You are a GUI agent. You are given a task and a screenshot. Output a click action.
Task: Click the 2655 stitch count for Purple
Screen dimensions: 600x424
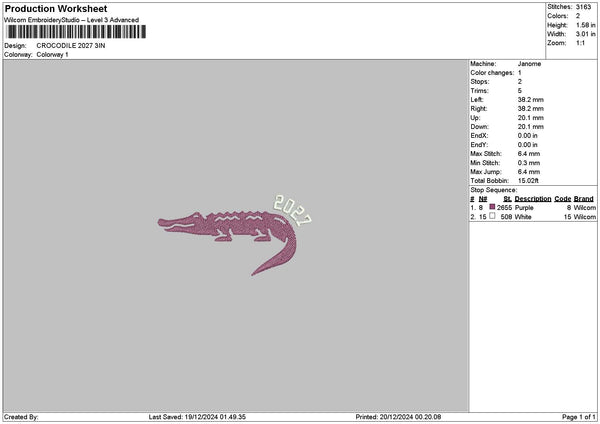[x=504, y=208]
